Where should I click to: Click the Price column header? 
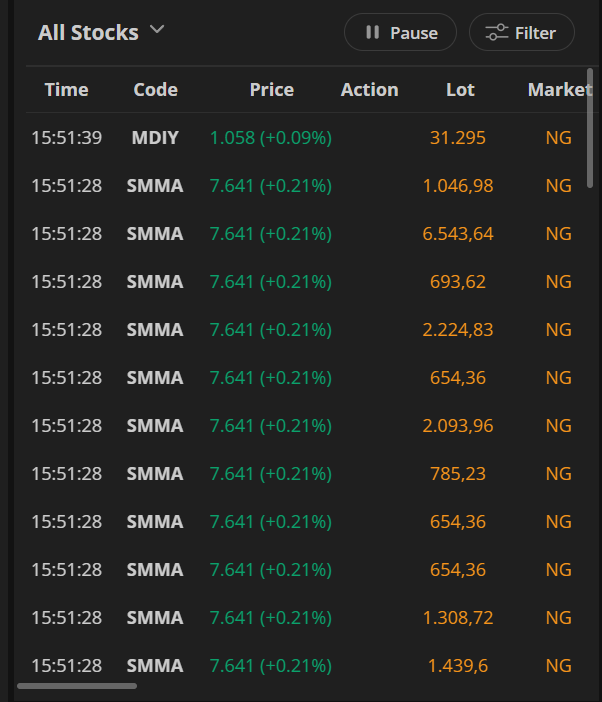[x=271, y=90]
